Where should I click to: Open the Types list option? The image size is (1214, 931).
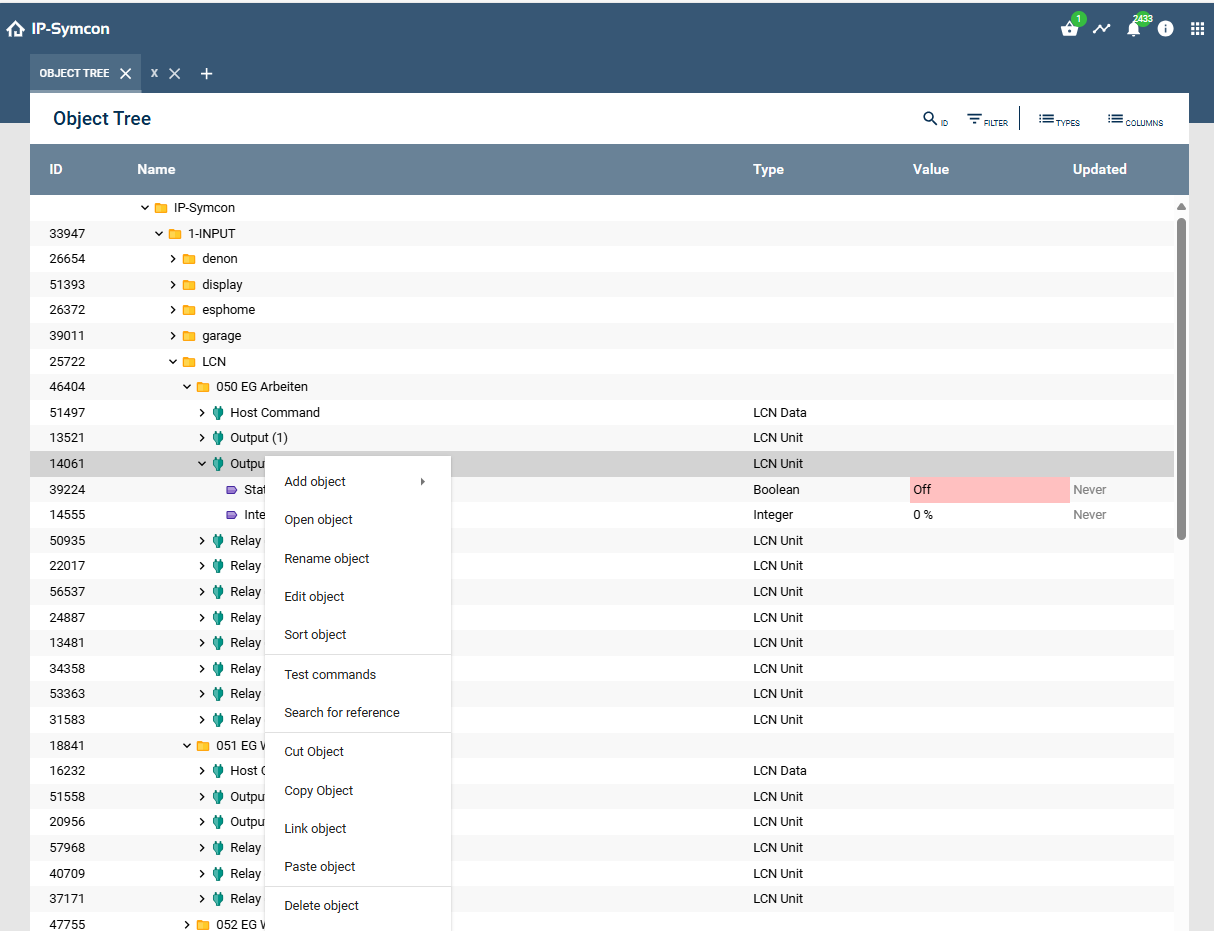1059,119
